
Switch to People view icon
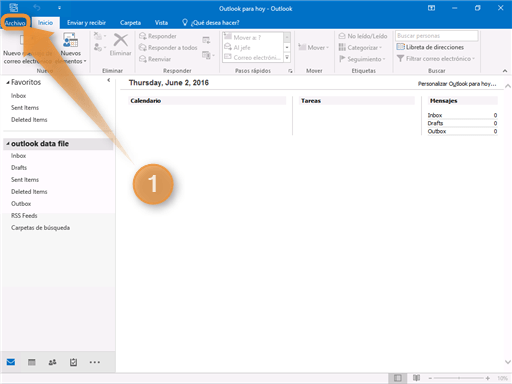(x=52, y=362)
